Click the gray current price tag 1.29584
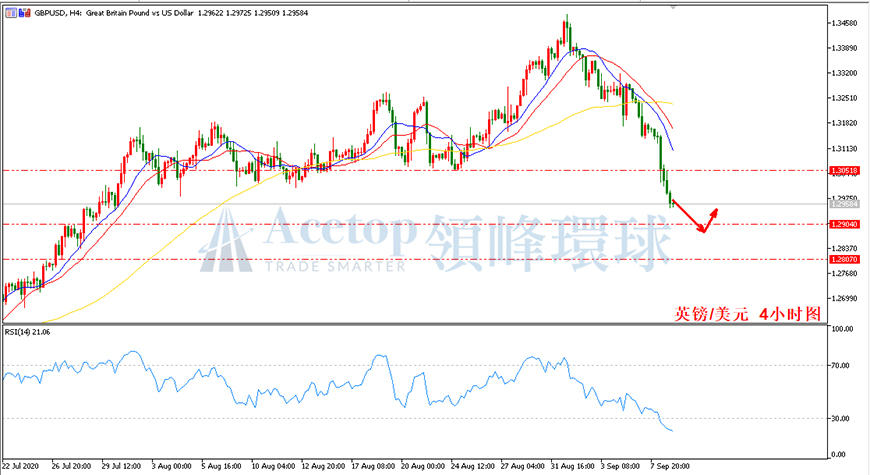This screenshot has height=475, width=870. pyautogui.click(x=844, y=204)
